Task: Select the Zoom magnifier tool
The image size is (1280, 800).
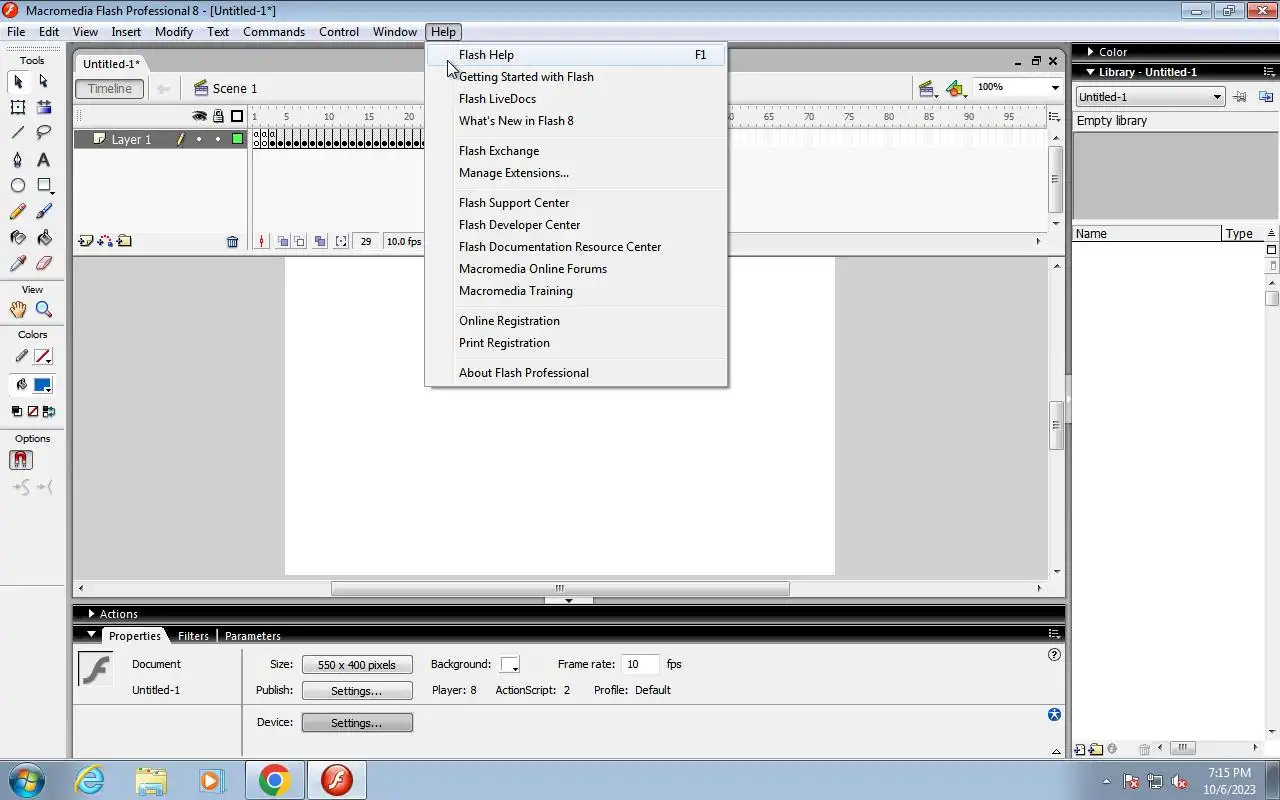Action: [x=44, y=310]
